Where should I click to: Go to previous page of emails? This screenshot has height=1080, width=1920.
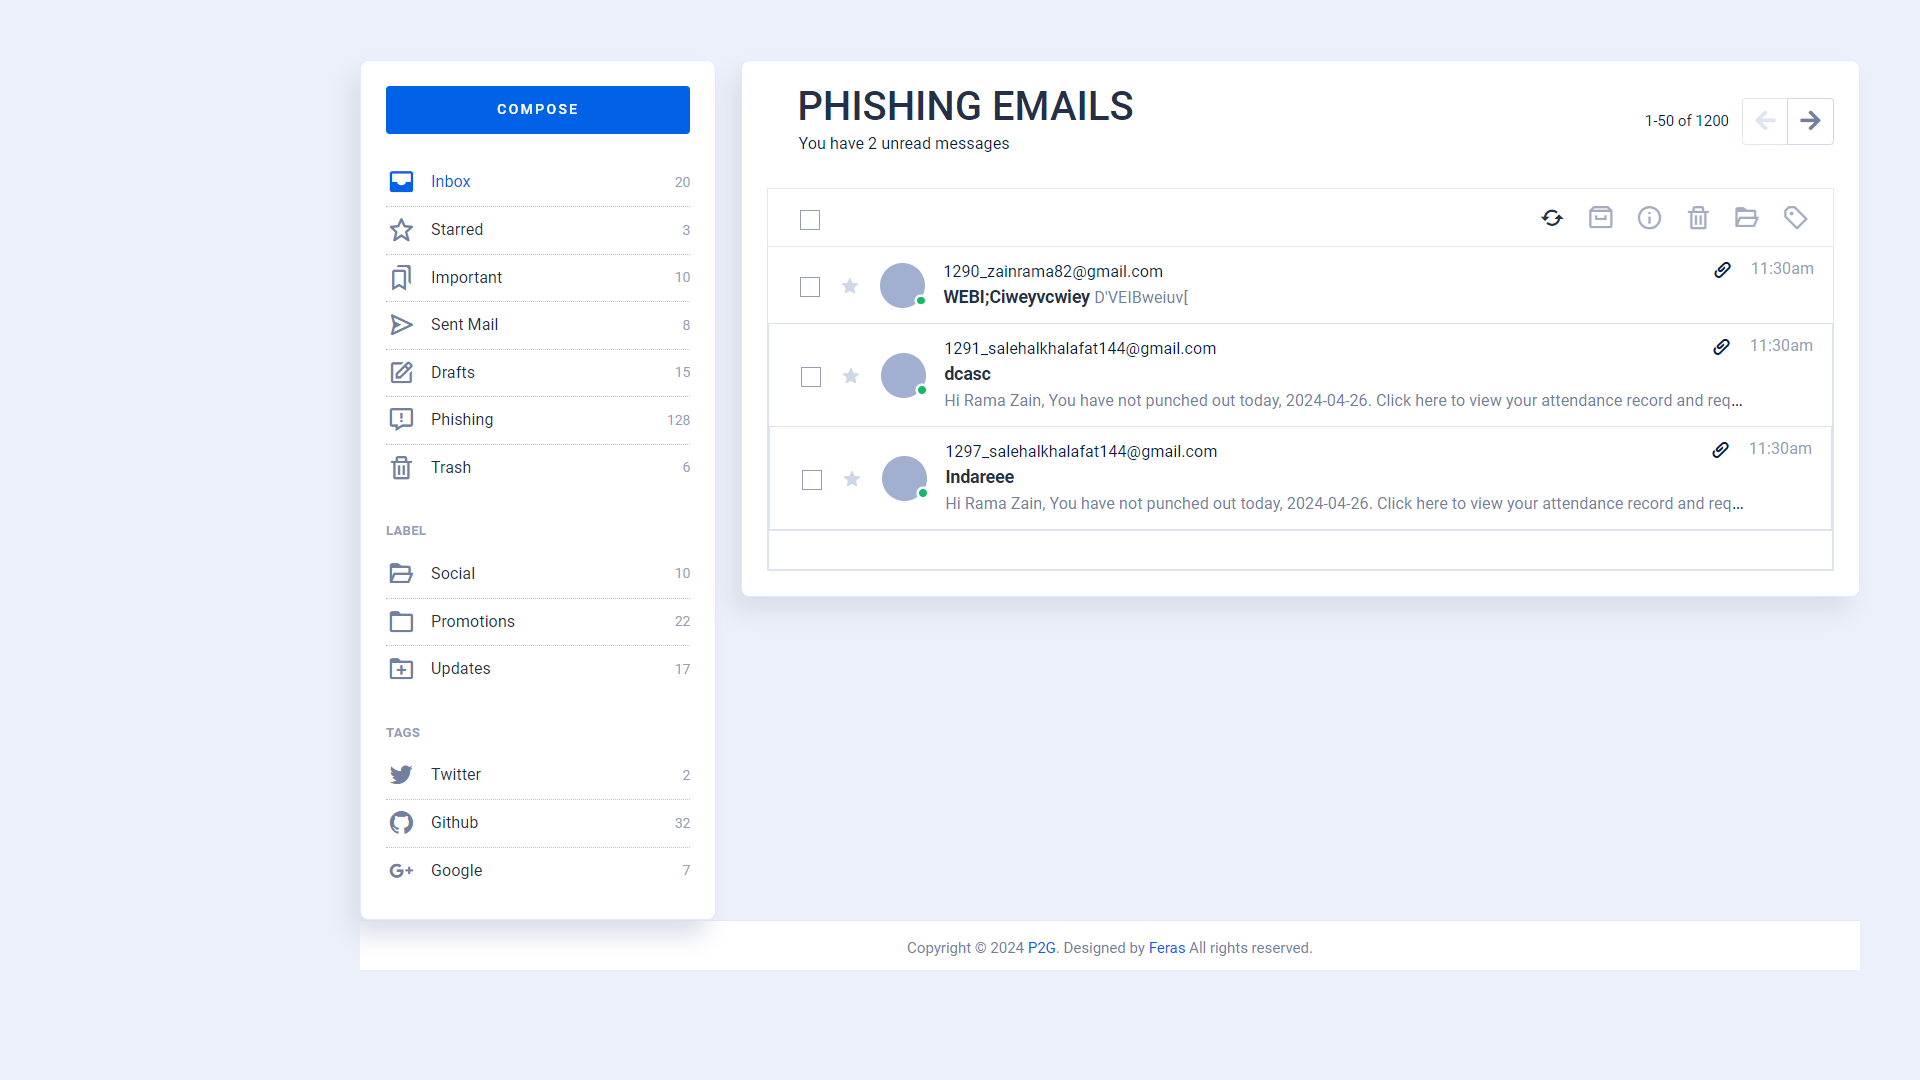(x=1765, y=121)
